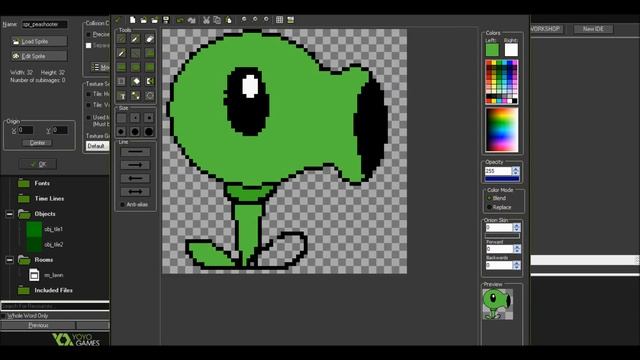
Task: Toggle the Anti-alias option
Action: [134, 204]
